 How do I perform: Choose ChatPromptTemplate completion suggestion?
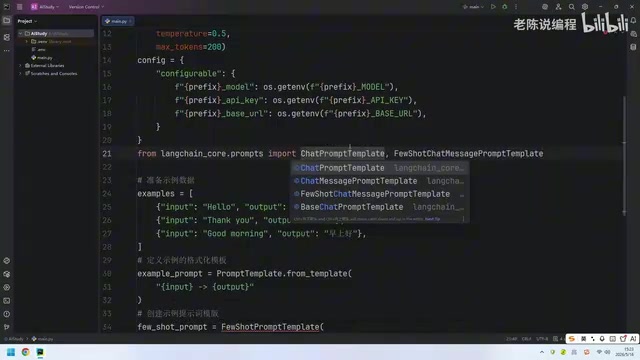point(380,168)
